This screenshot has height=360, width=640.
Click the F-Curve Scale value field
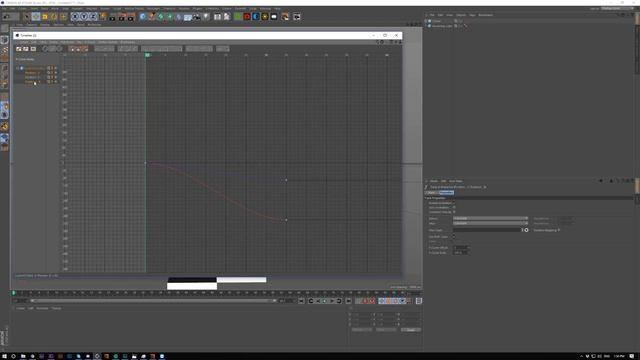(460, 253)
